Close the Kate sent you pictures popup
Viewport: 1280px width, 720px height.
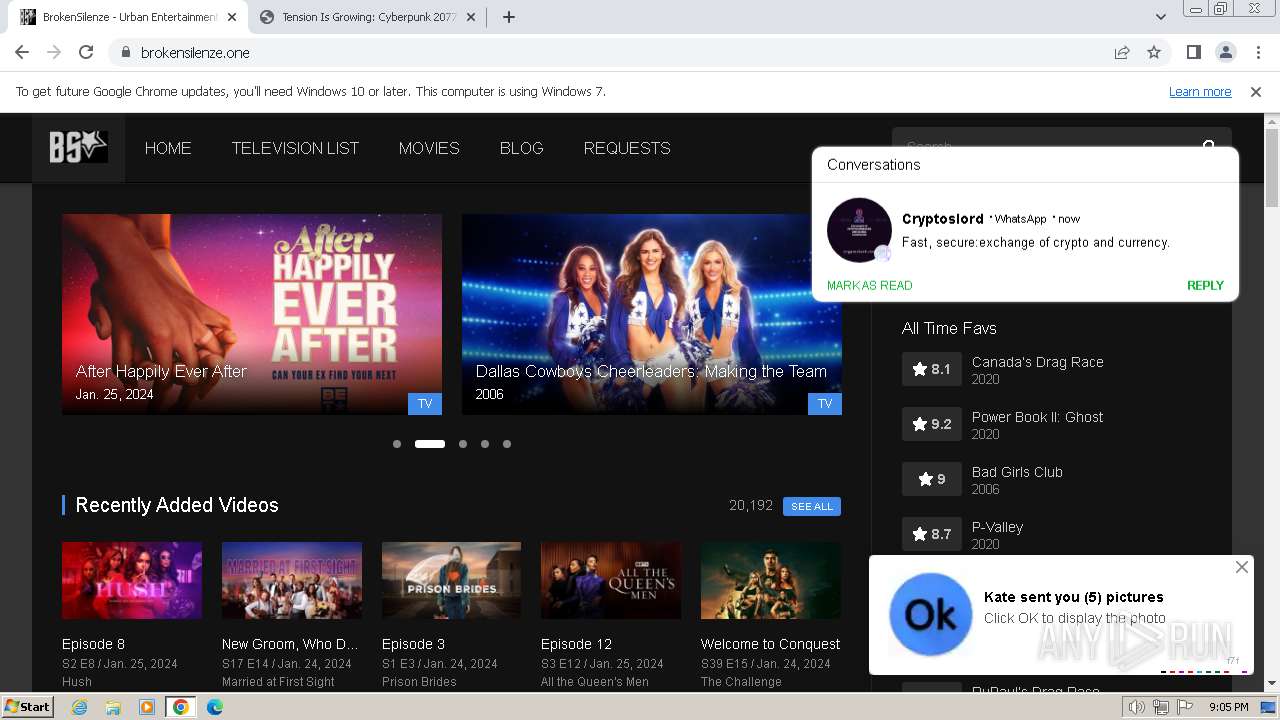(1242, 567)
